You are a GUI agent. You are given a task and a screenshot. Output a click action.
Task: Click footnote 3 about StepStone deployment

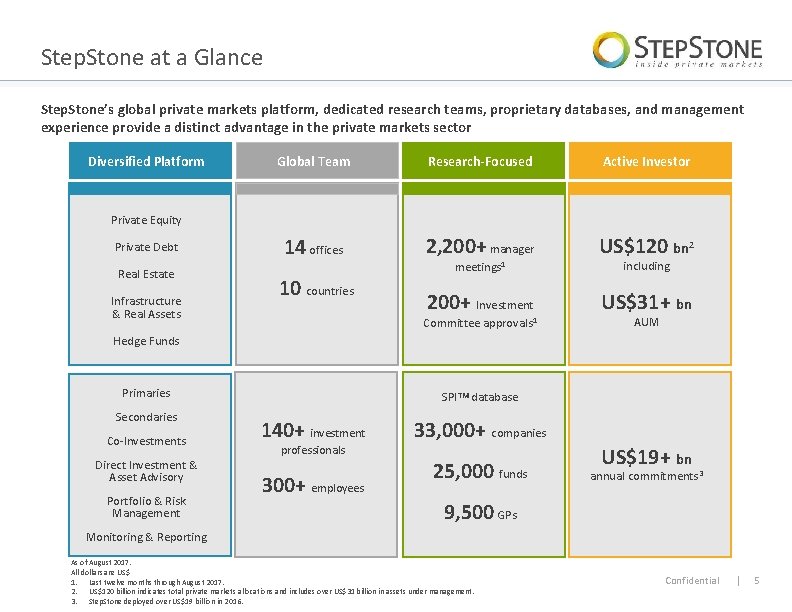(157, 601)
